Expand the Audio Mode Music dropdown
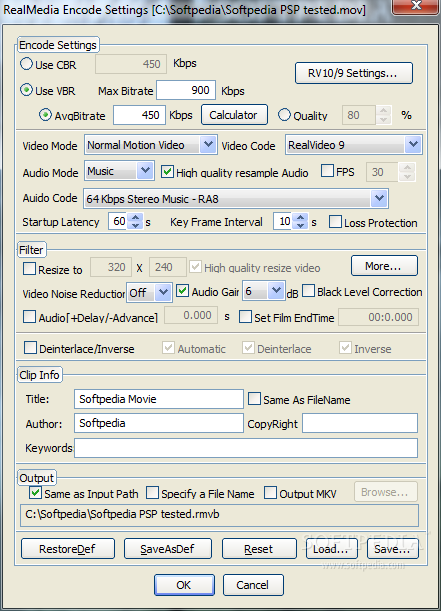441x611 pixels. (145, 170)
